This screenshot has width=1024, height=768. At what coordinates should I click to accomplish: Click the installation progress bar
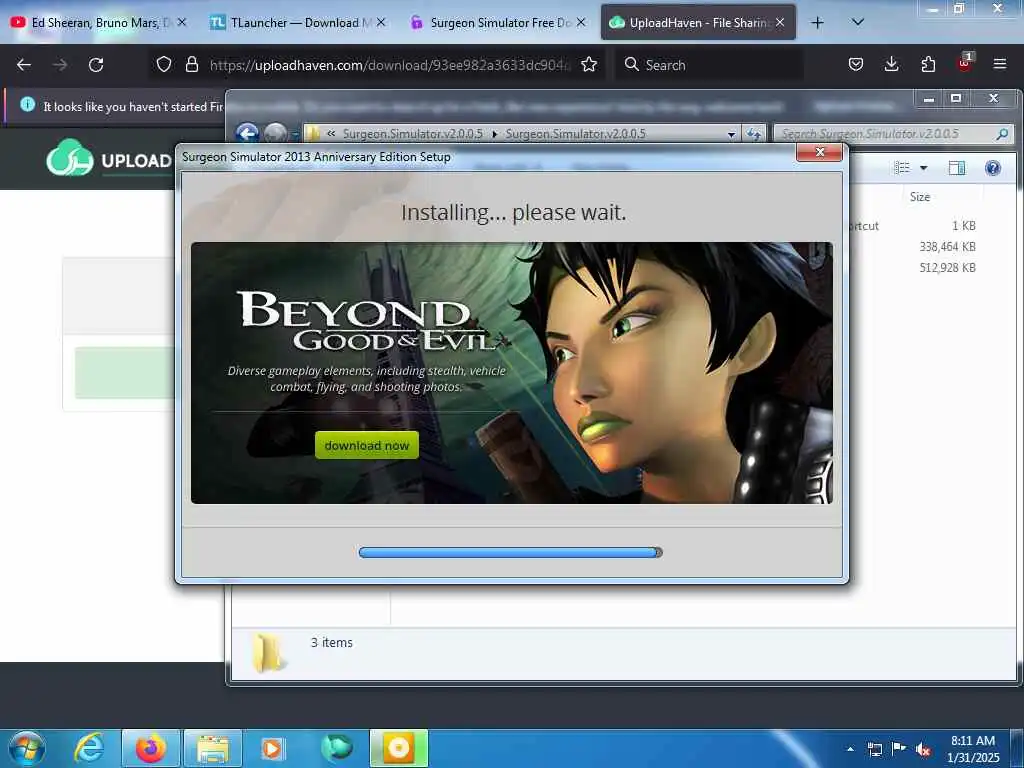click(x=511, y=552)
